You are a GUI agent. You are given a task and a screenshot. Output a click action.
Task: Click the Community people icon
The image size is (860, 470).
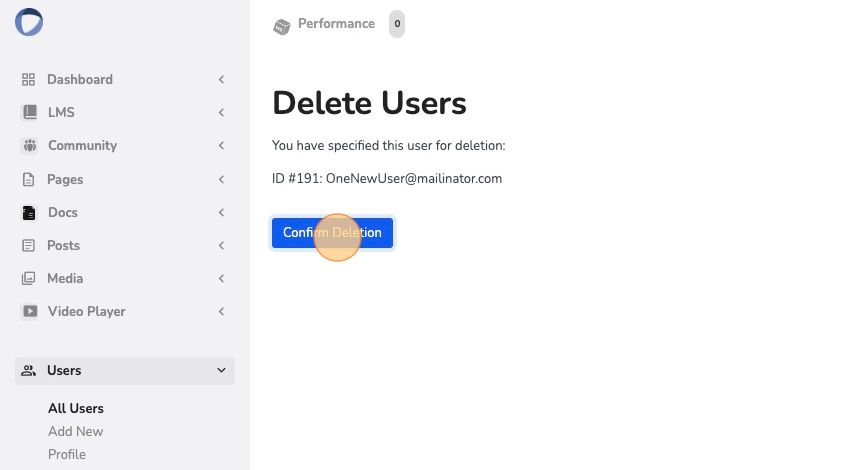pos(30,145)
